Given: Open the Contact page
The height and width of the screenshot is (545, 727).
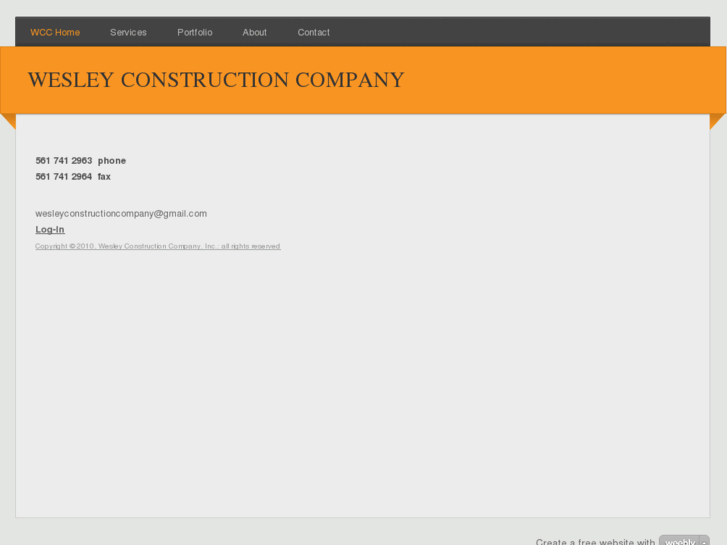Looking at the screenshot, I should 314,32.
